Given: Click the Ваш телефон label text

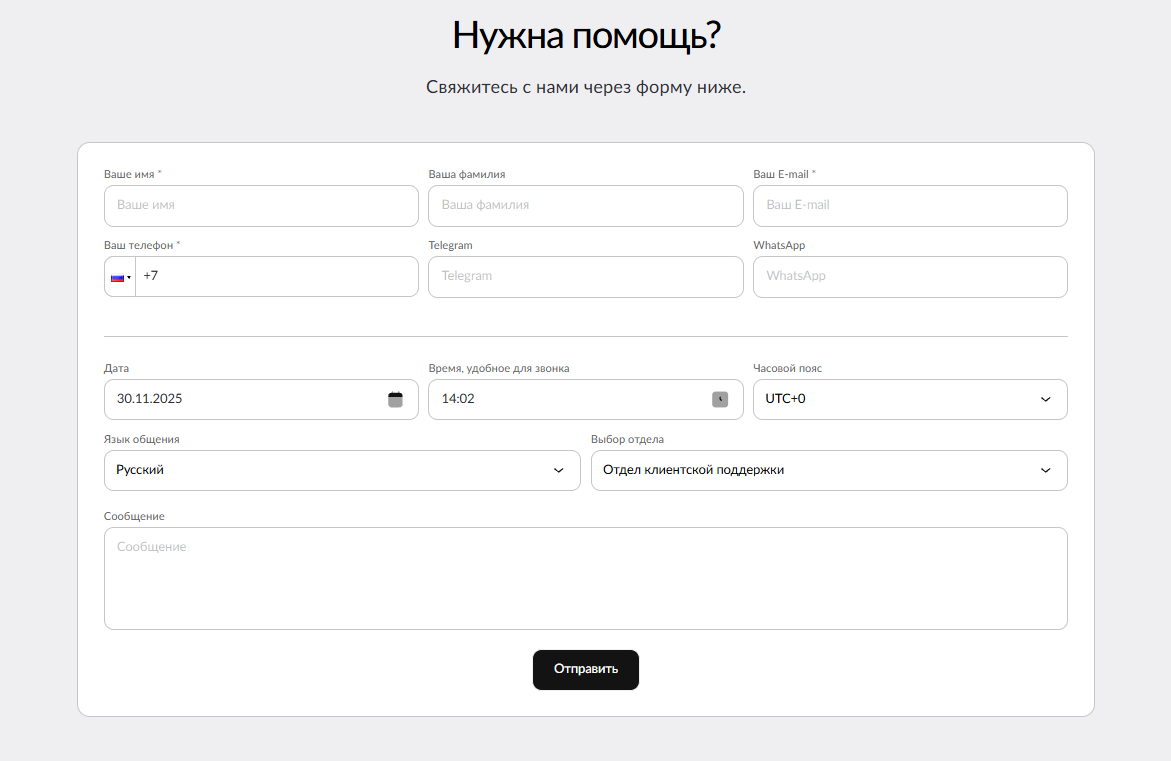Looking at the screenshot, I should pos(139,245).
